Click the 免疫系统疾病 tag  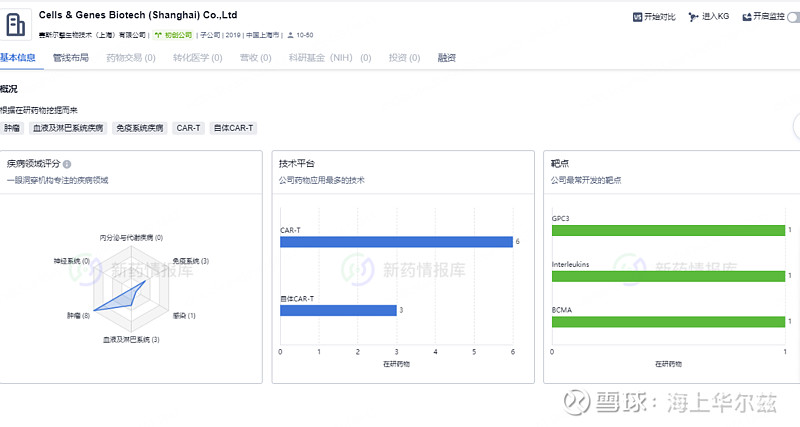[x=140, y=128]
